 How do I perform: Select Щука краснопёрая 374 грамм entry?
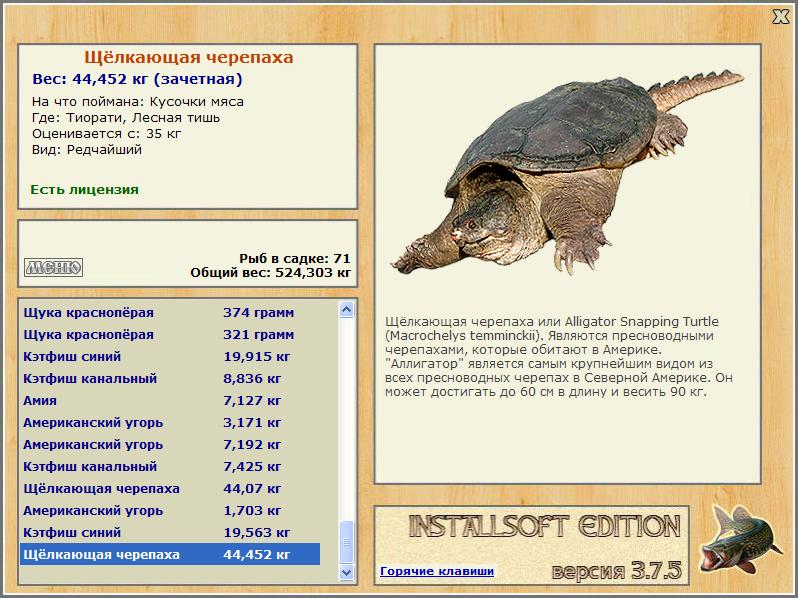[170, 312]
